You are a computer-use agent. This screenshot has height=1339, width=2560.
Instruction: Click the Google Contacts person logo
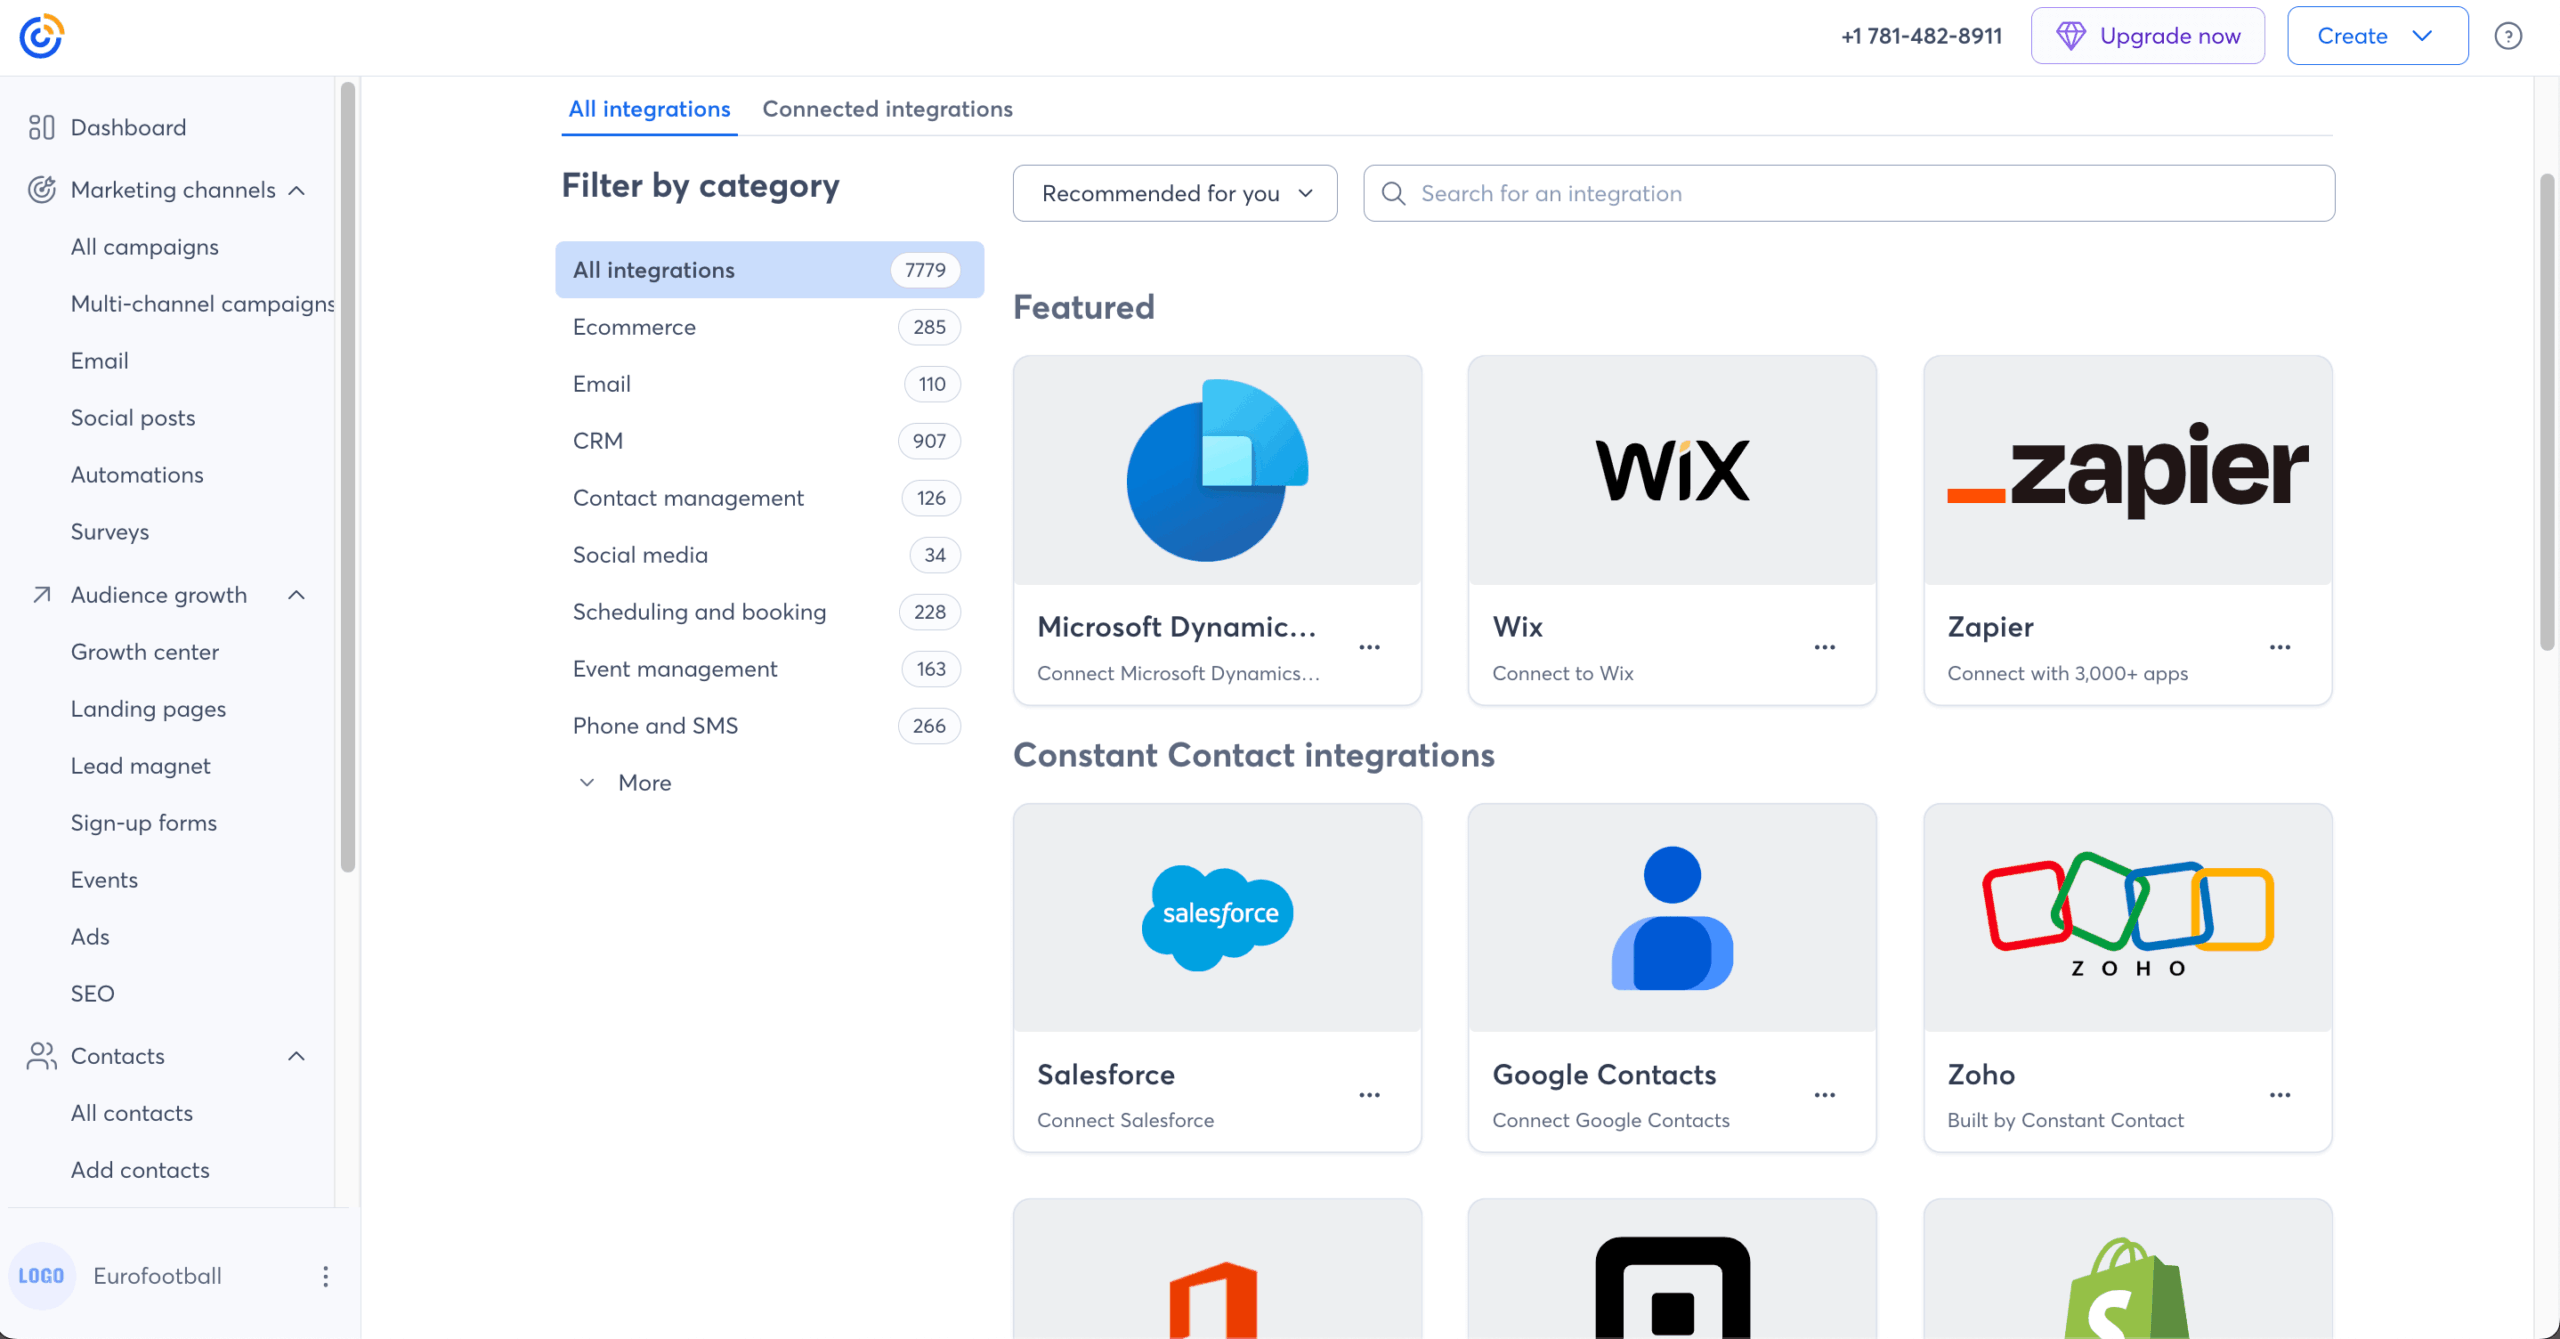(1672, 918)
